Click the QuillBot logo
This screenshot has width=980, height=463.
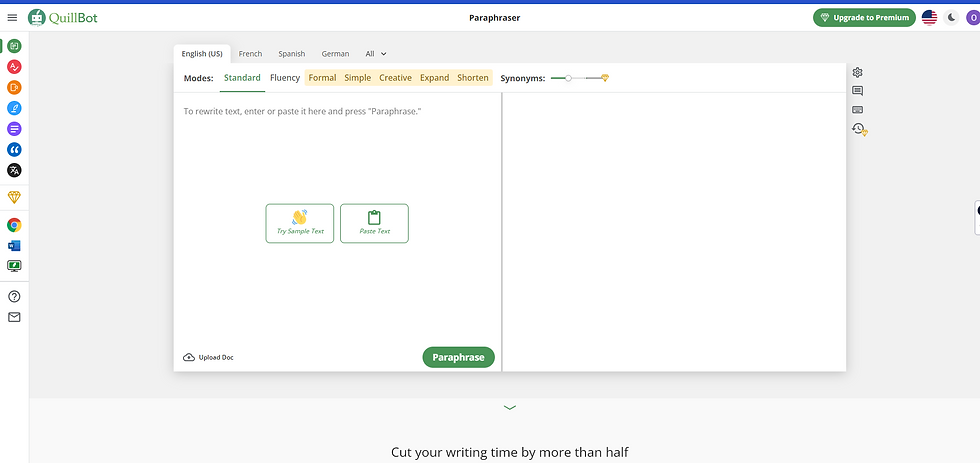click(x=62, y=17)
